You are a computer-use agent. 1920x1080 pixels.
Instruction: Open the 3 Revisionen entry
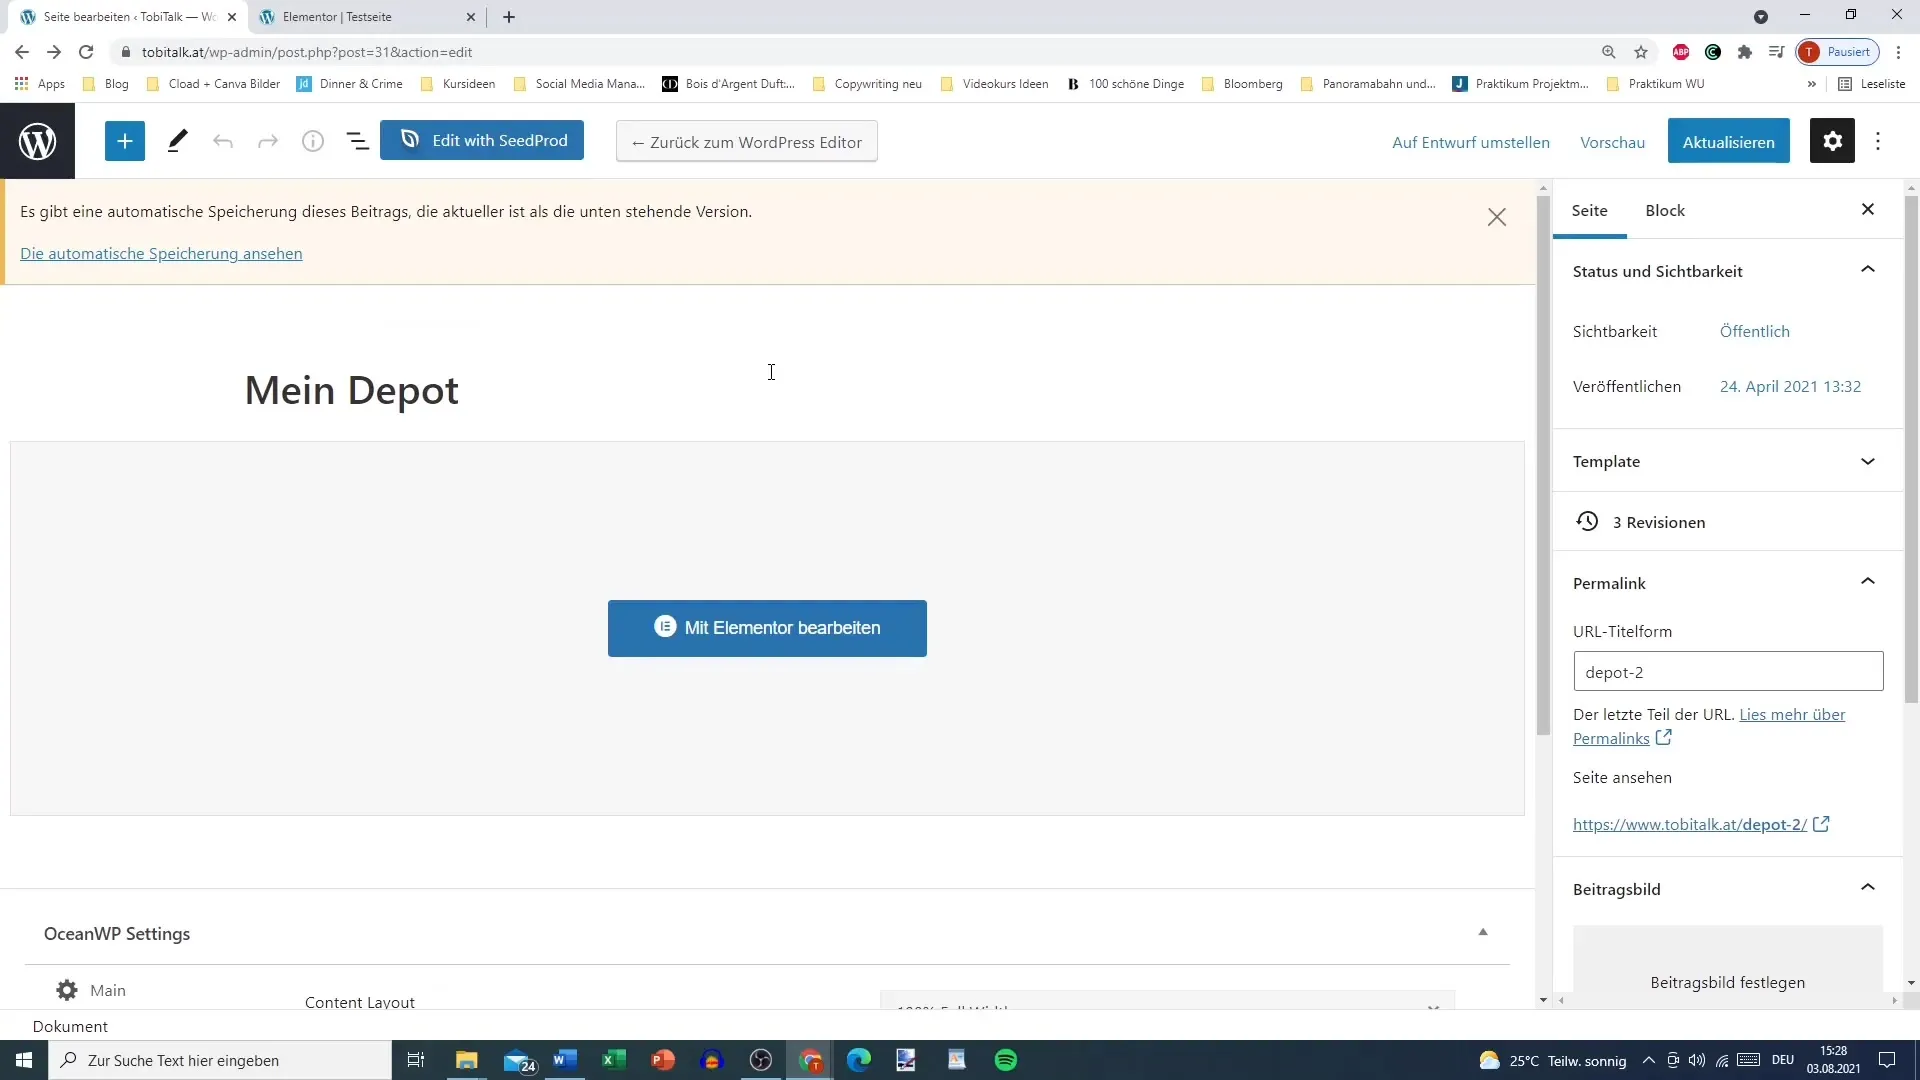(1659, 522)
